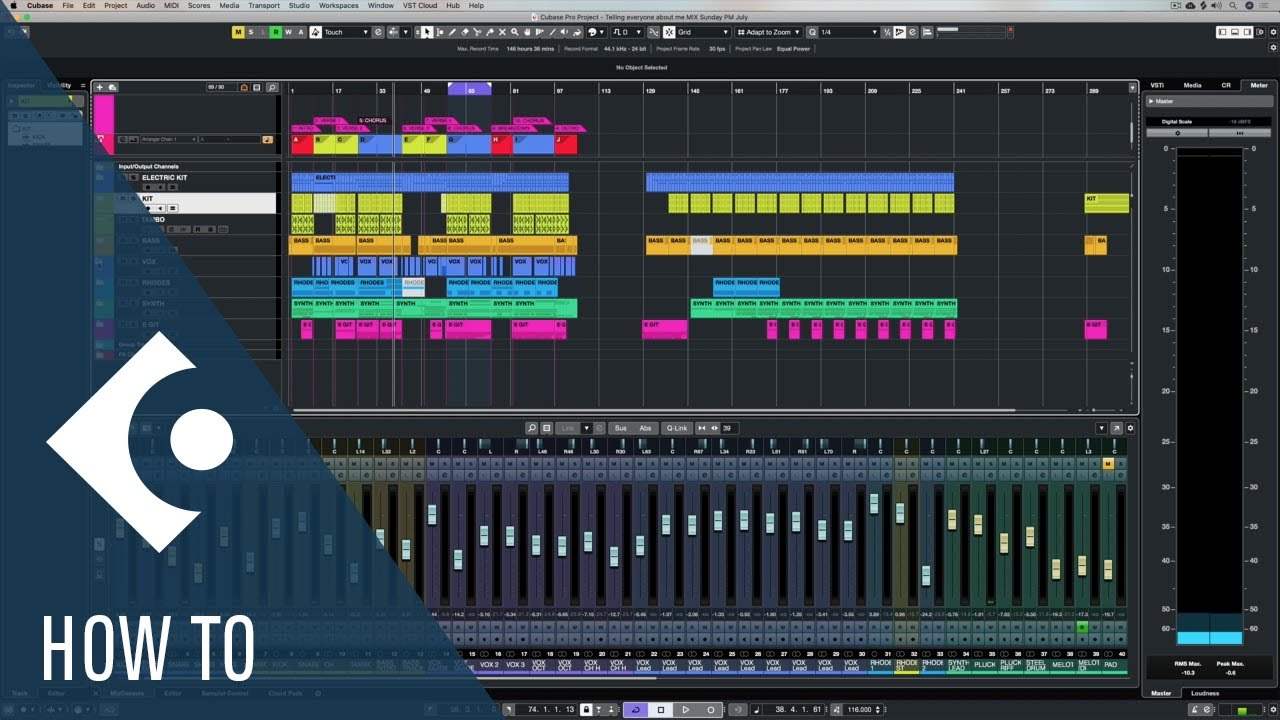Toggle global Solo S button in toolbar
The width and height of the screenshot is (1280, 720).
point(251,32)
